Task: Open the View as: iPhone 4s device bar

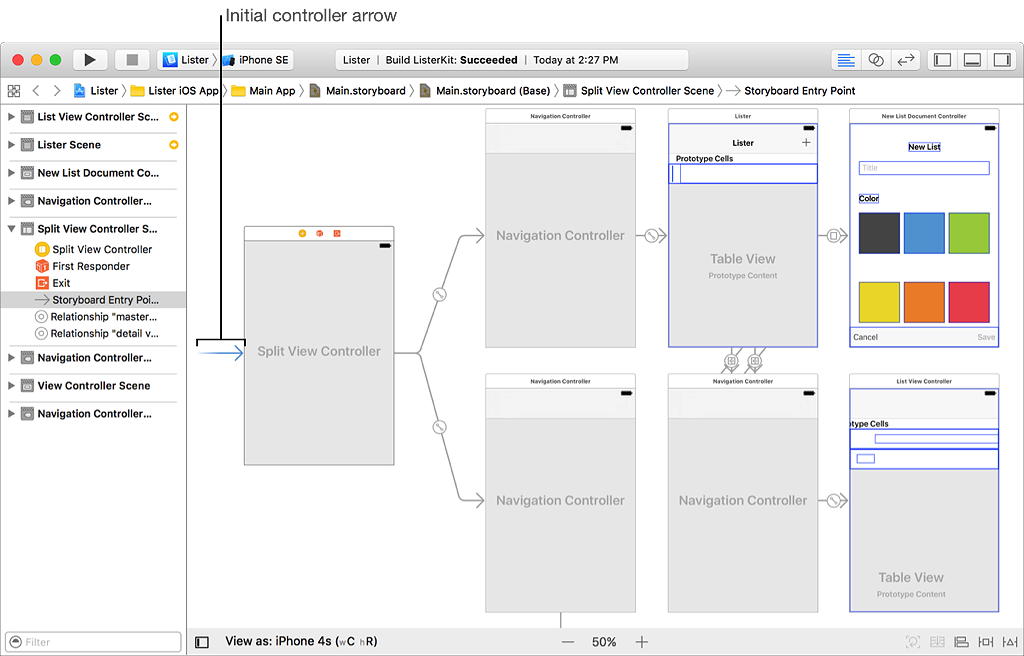Action: coord(301,642)
